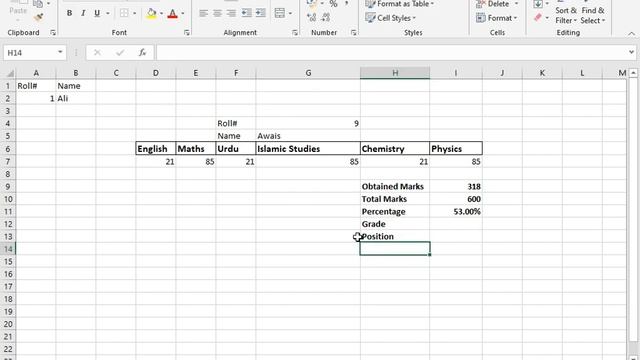Select the Position label cell

[x=395, y=237]
